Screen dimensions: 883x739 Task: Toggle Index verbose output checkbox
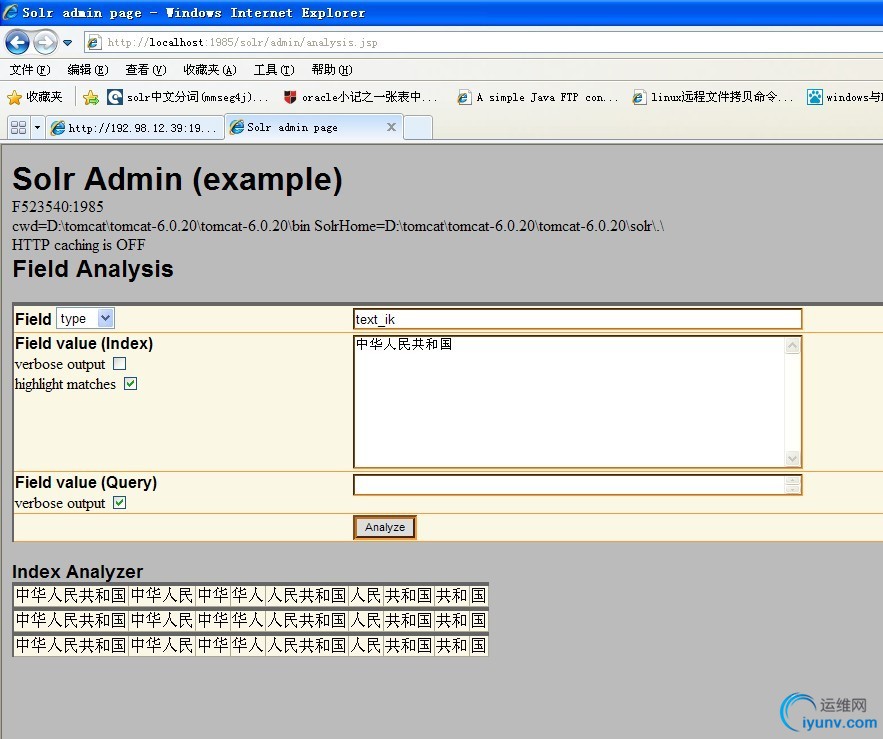[x=119, y=364]
